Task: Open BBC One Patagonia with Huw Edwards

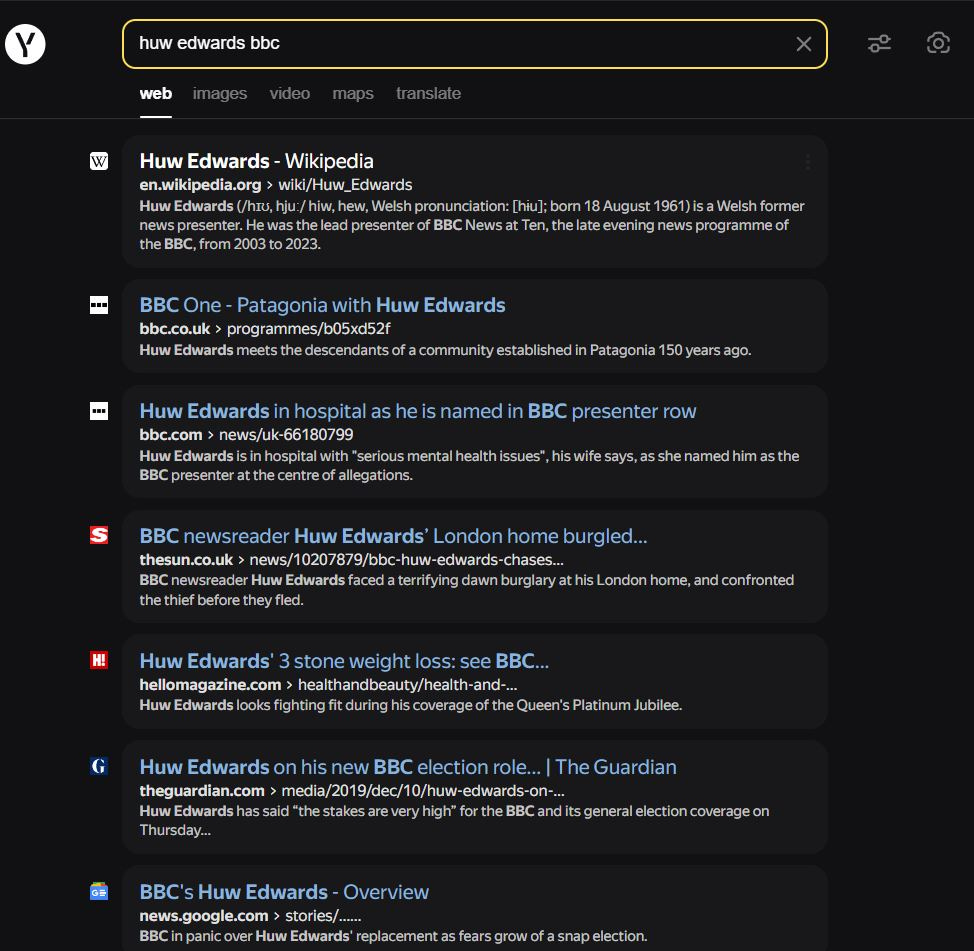Action: click(x=322, y=306)
